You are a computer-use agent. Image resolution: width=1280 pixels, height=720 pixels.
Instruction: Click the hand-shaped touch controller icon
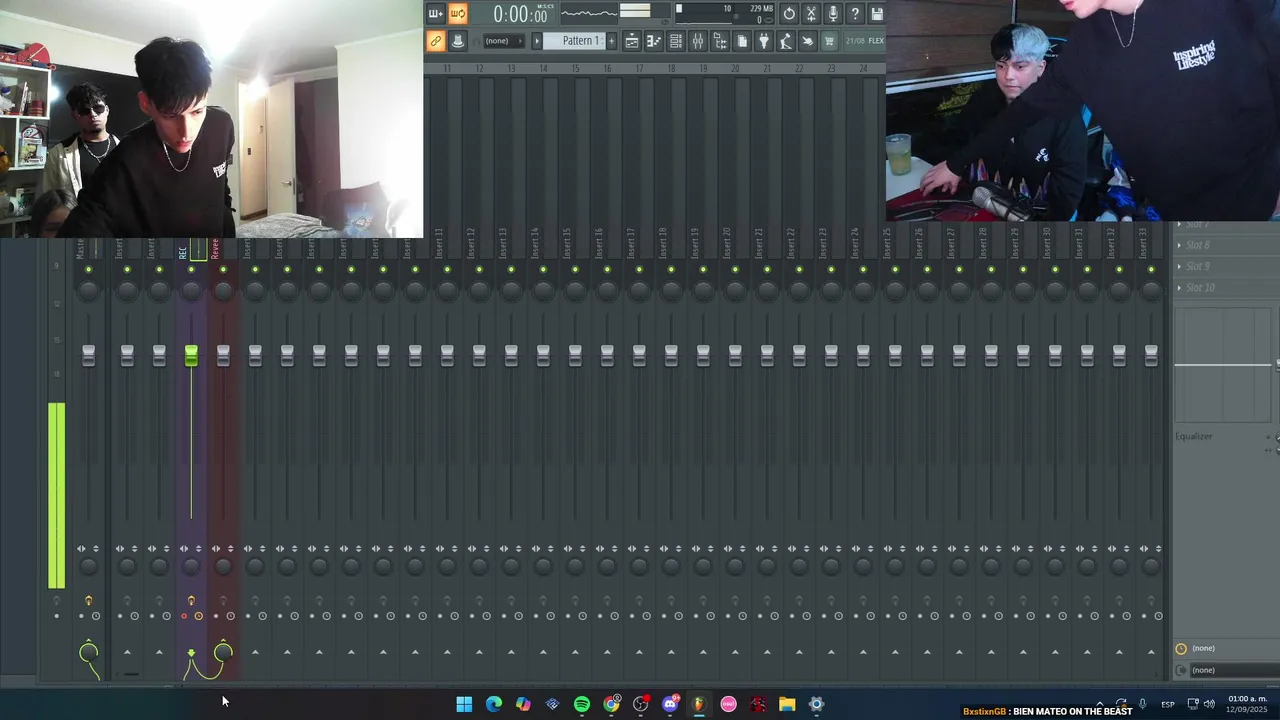tap(808, 41)
